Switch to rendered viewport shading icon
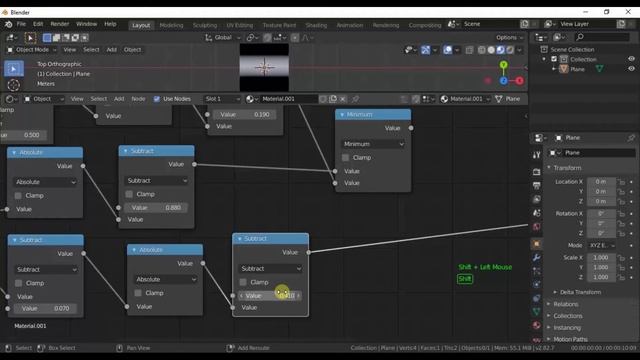Viewport: 640px width, 360px height. point(510,50)
